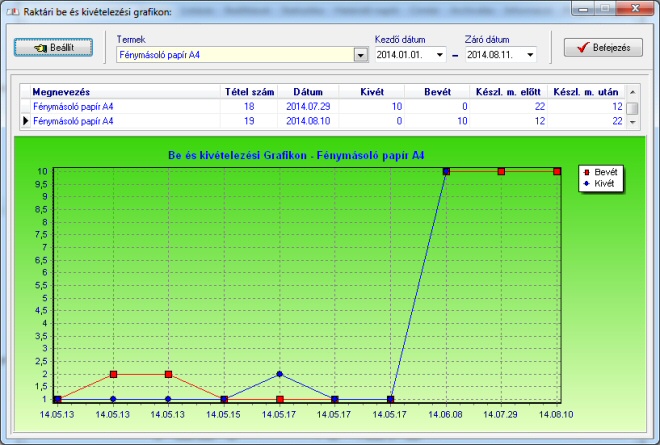This screenshot has width=660, height=445.
Task: Click the Készl. m. előtt column header
Action: coord(508,92)
